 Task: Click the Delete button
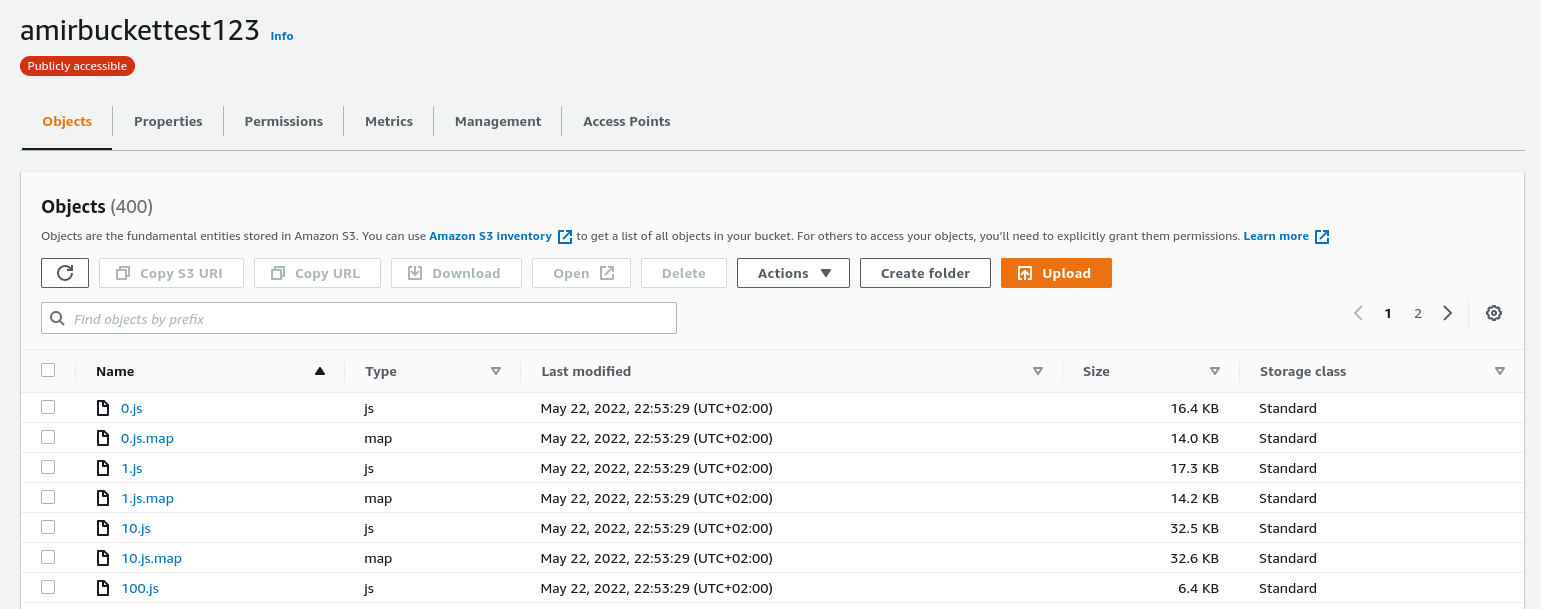click(684, 273)
